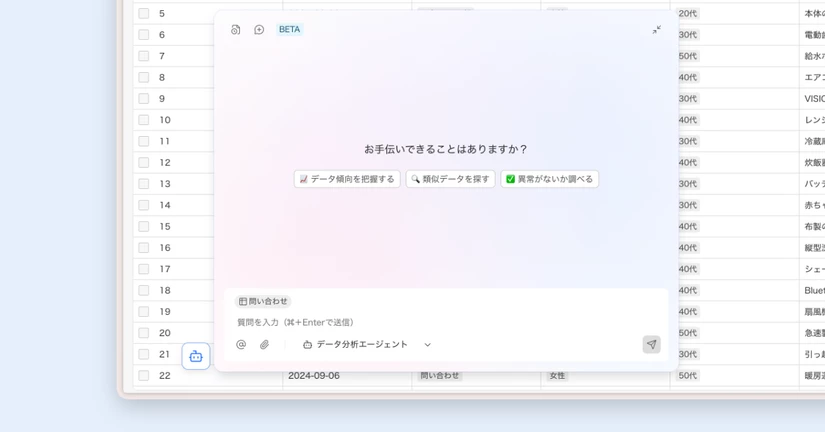Toggle the robot assistant launcher button
Image resolution: width=825 pixels, height=432 pixels.
point(196,356)
